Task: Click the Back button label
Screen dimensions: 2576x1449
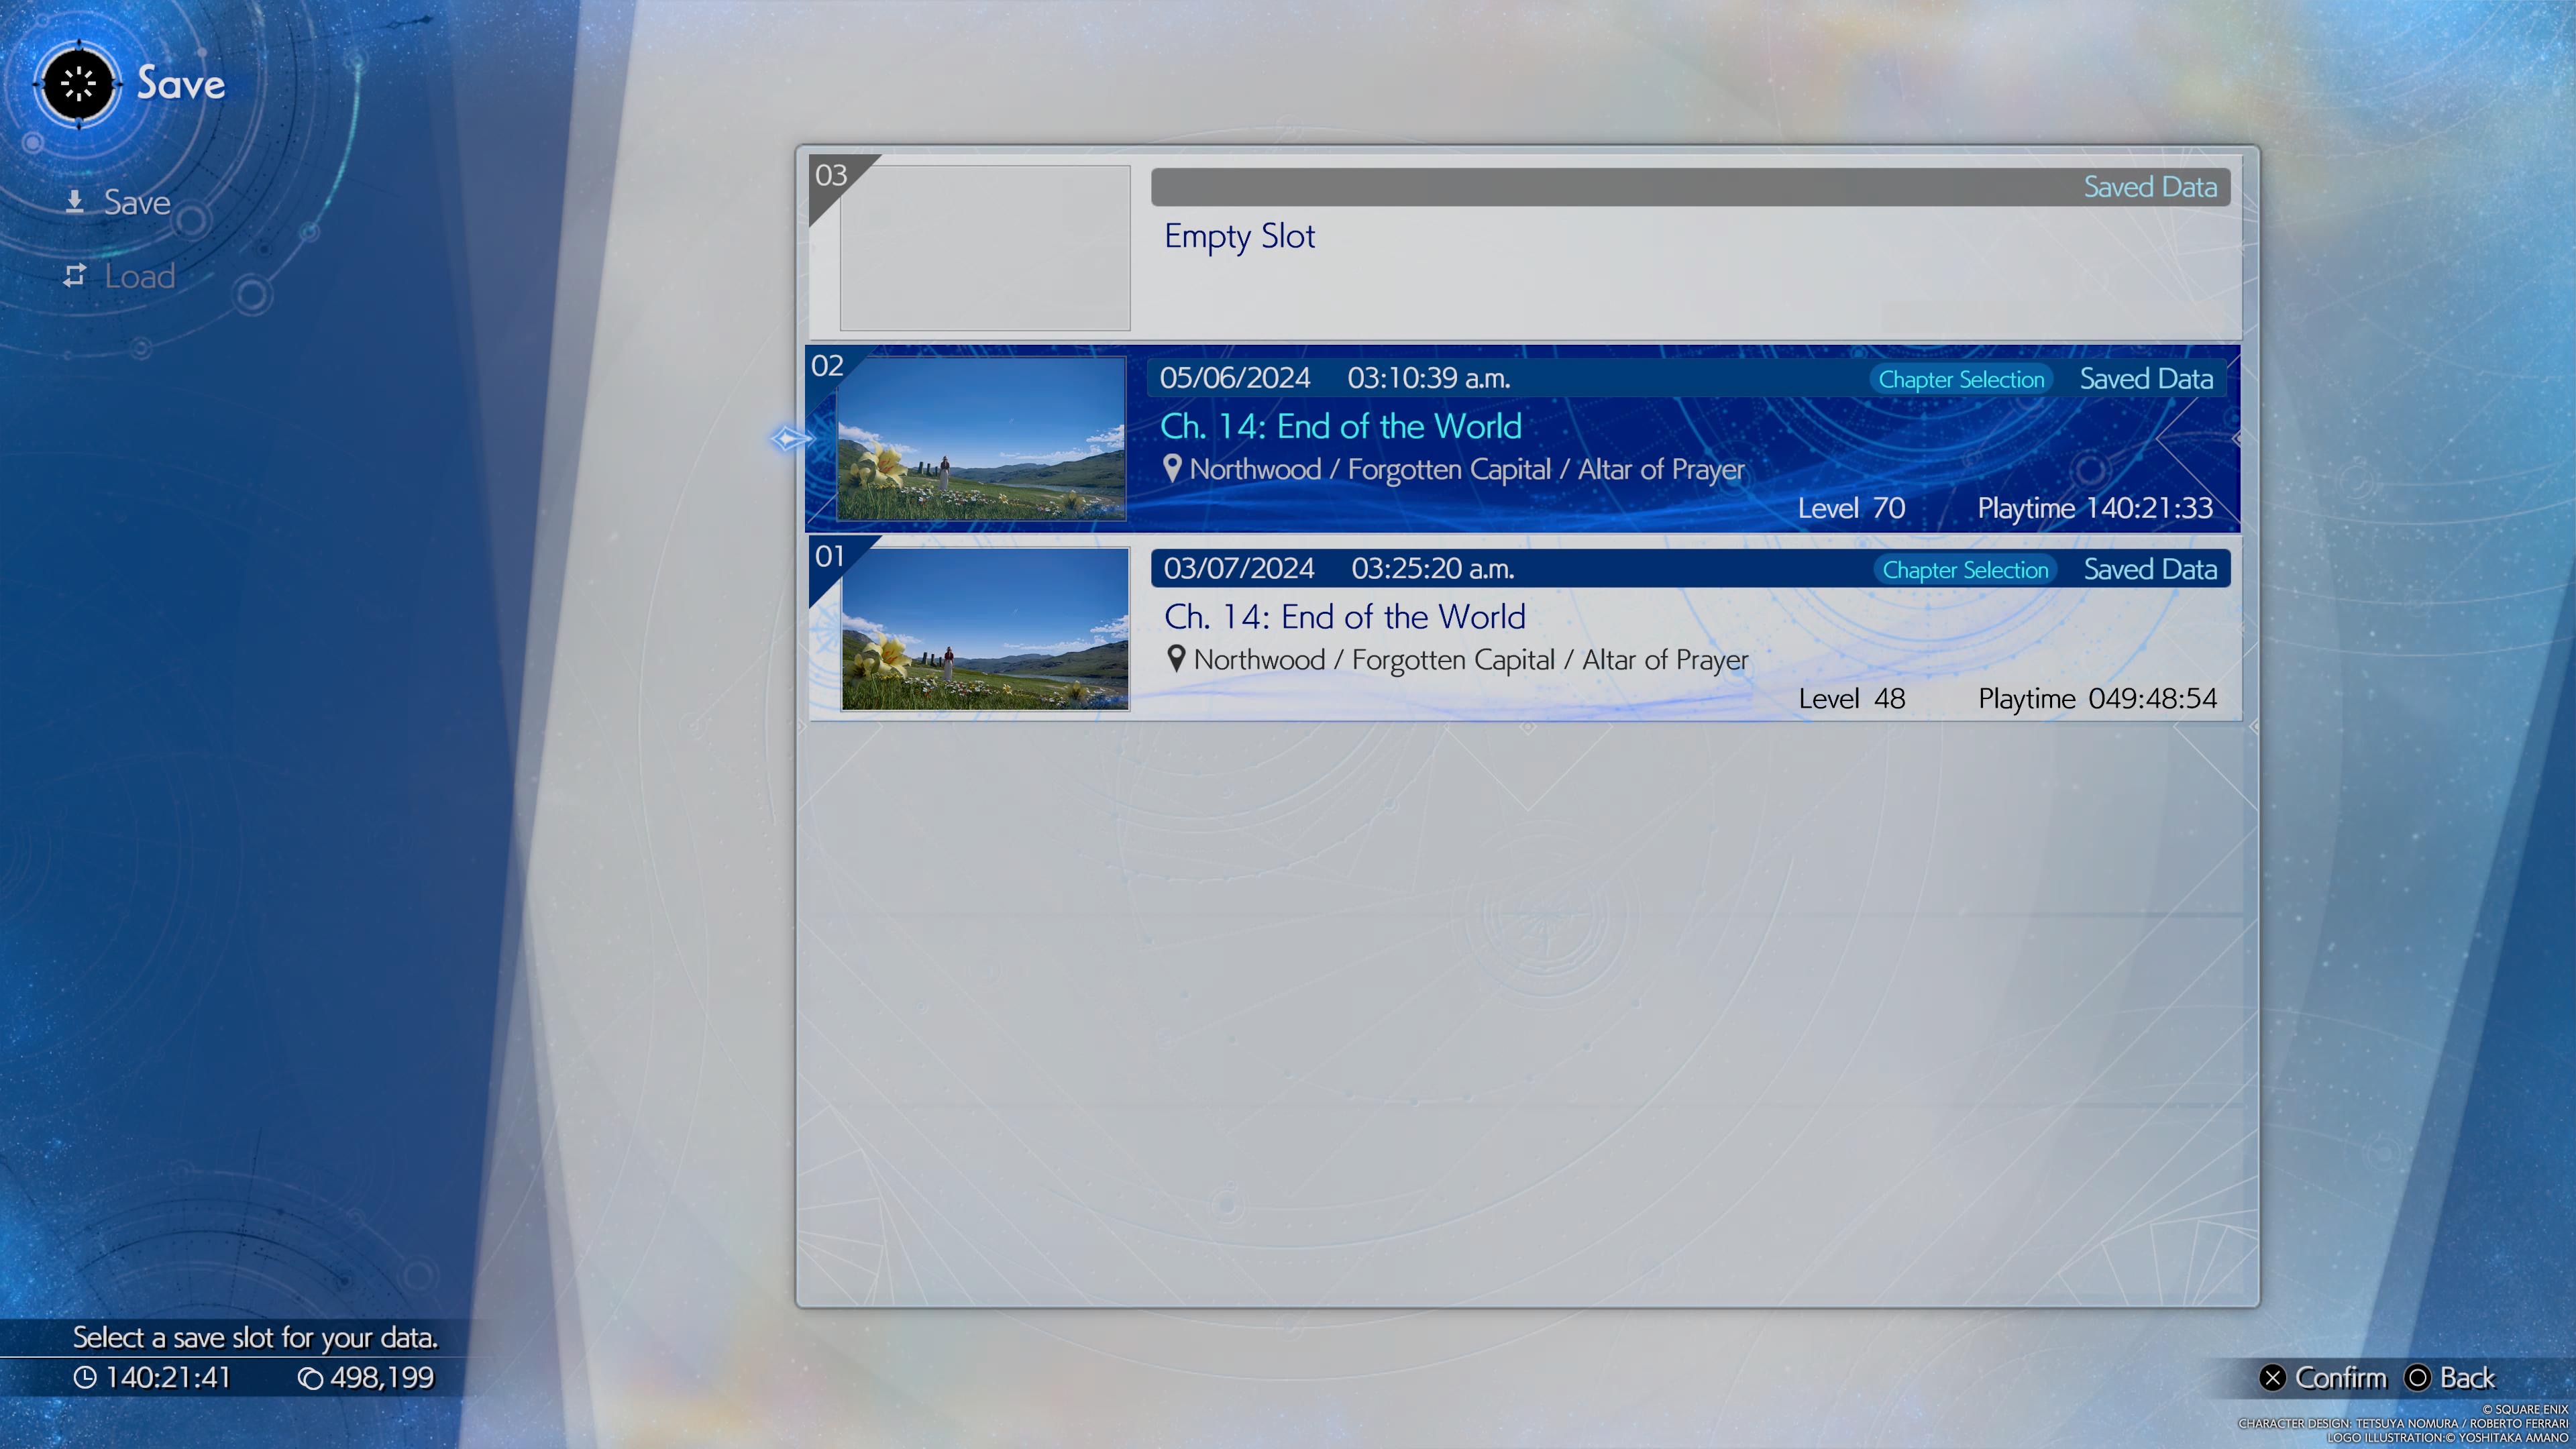Action: pyautogui.click(x=2466, y=1378)
